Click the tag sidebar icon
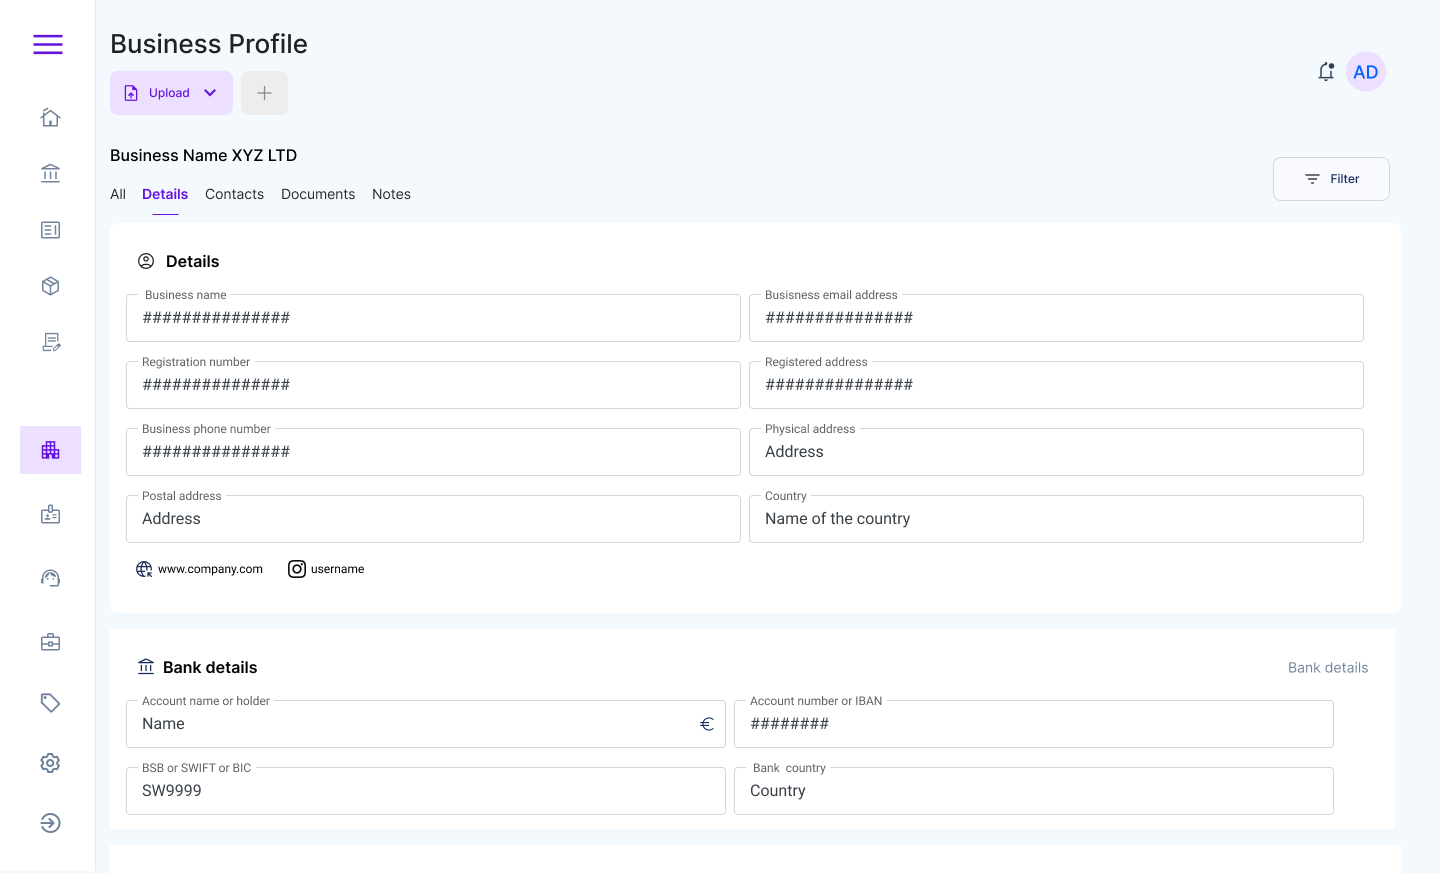This screenshot has height=873, width=1440. (50, 702)
